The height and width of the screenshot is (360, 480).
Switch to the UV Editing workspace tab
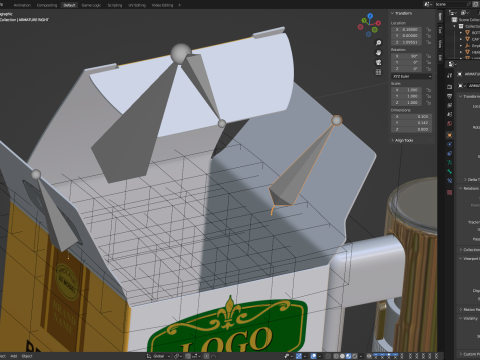click(x=137, y=5)
